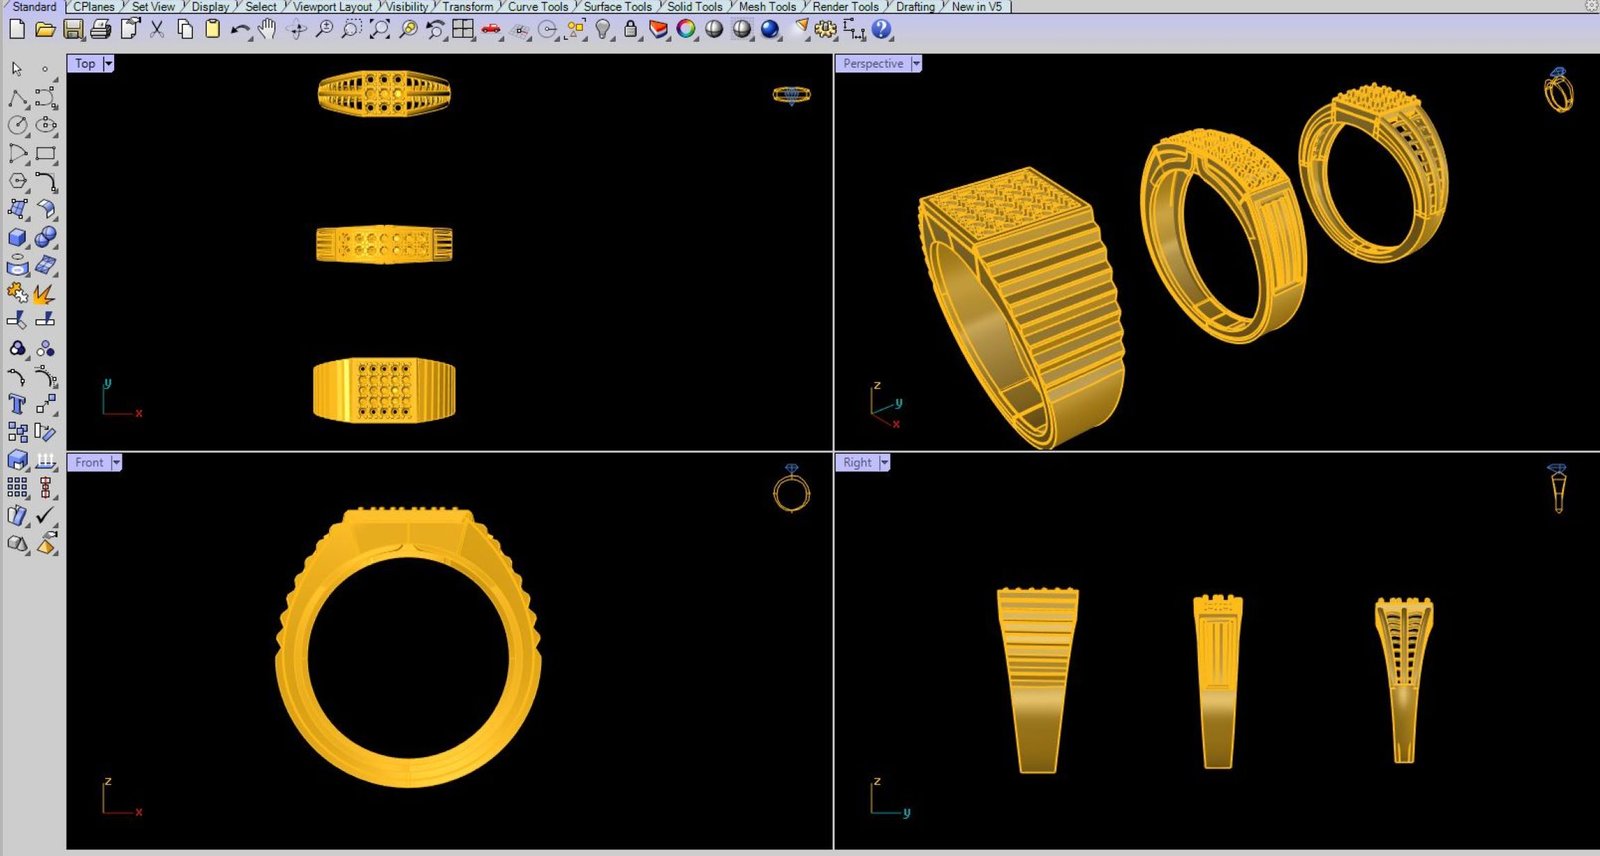Select the Pan hand tool
The height and width of the screenshot is (856, 1600).
[x=267, y=30]
